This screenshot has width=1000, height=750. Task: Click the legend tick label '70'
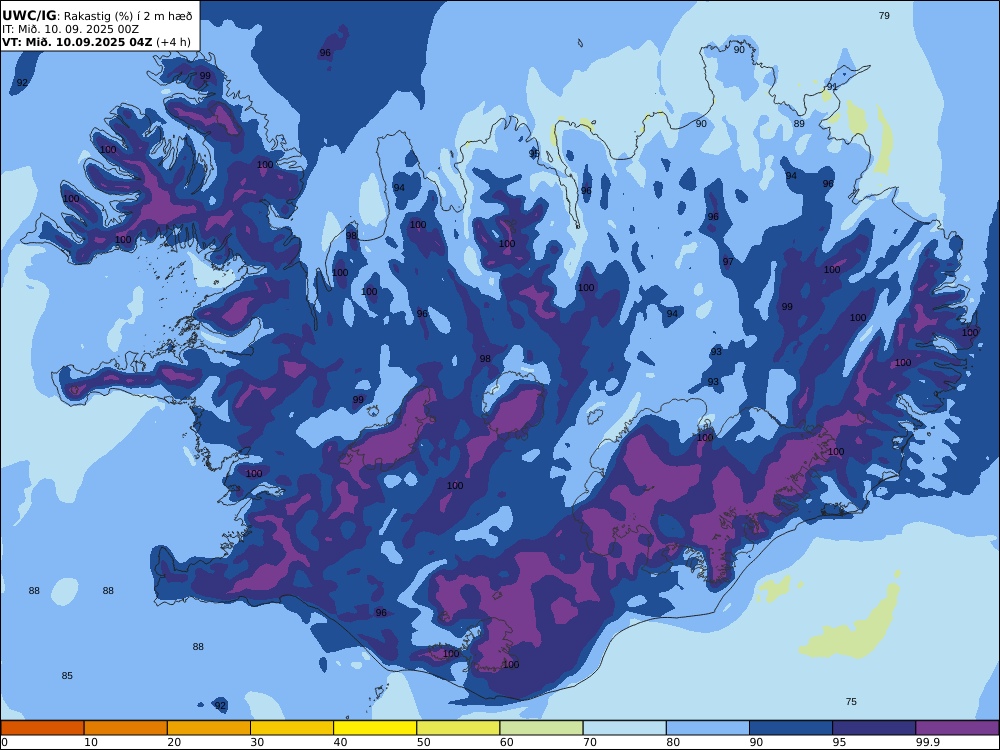point(590,742)
